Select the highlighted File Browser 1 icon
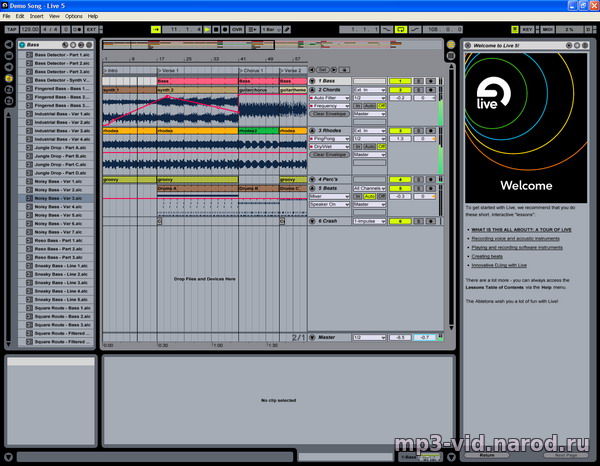The height and width of the screenshot is (466, 600). click(9, 78)
